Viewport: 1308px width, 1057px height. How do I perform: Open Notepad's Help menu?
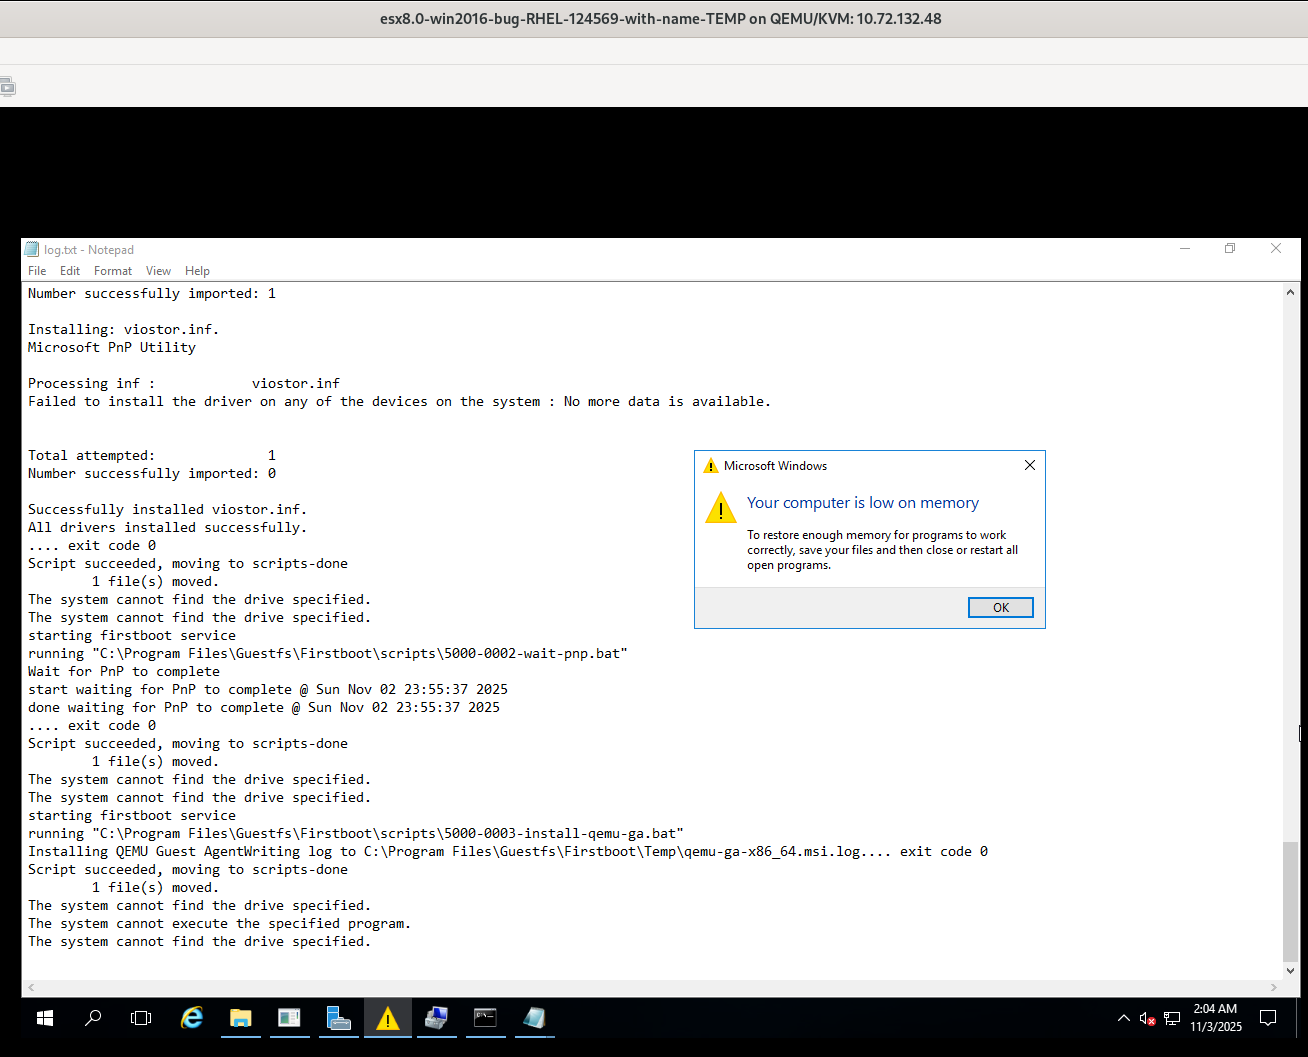[x=198, y=271]
